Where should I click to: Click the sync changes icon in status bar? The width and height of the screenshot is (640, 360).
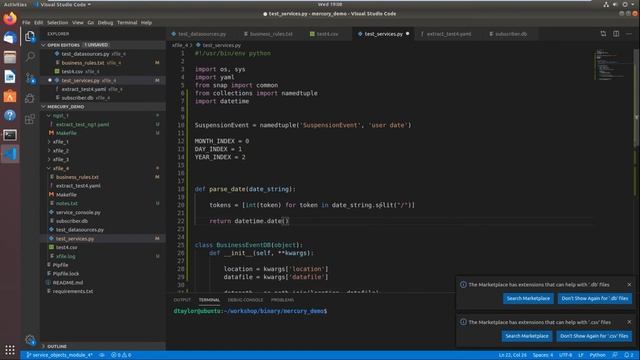tap(102, 355)
